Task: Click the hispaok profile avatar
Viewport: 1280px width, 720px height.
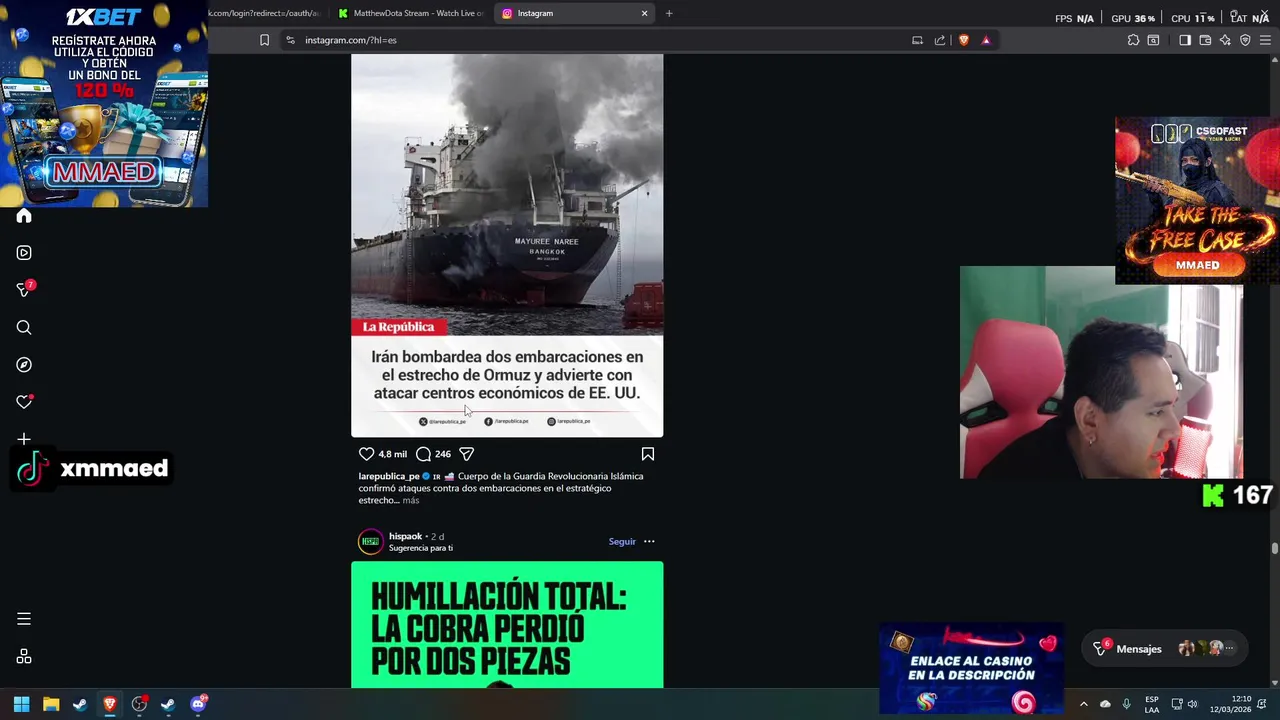Action: (x=371, y=542)
